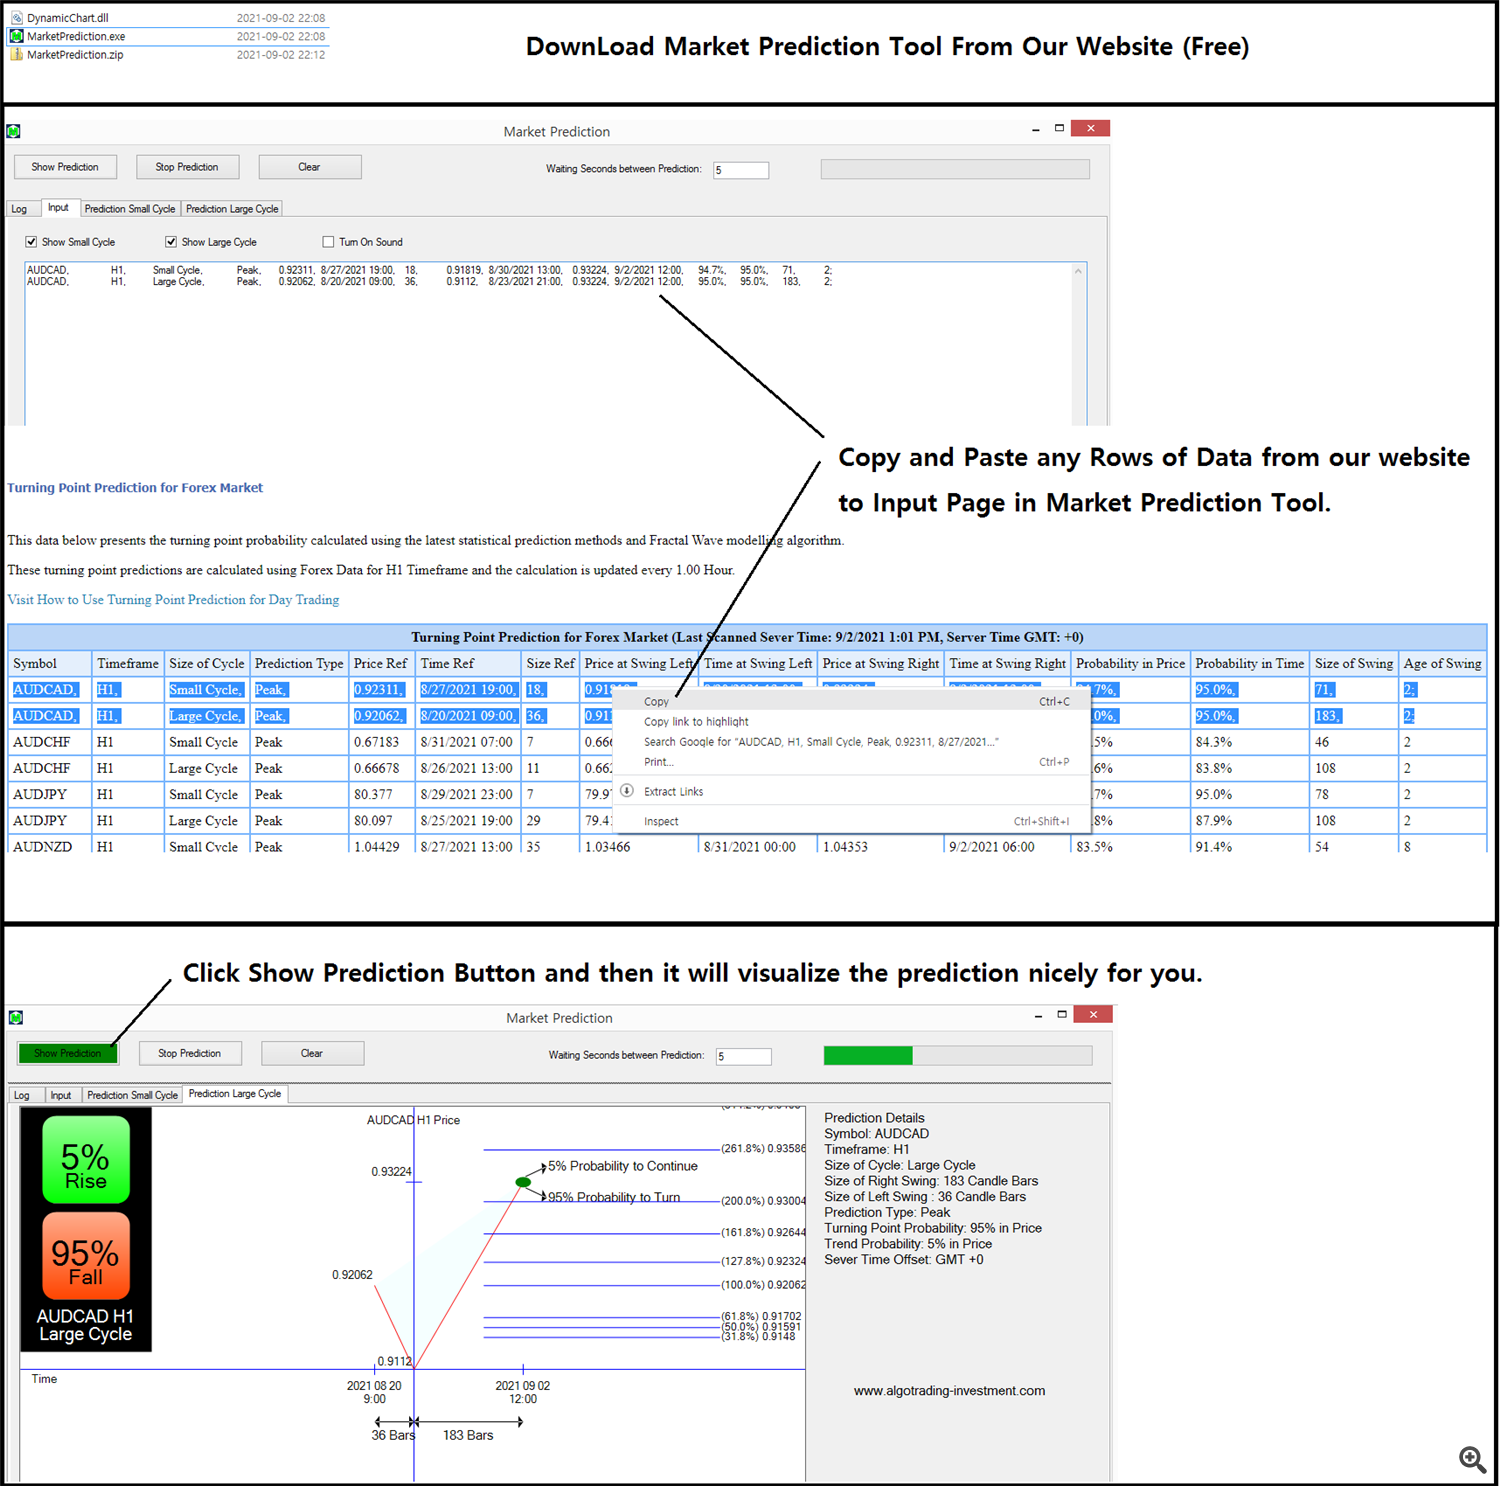The width and height of the screenshot is (1500, 1486).
Task: Minimize the upper Market Prediction window
Action: (x=1036, y=129)
